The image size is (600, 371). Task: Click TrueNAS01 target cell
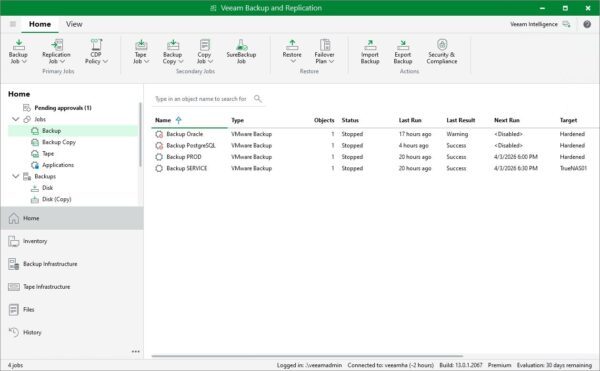click(573, 168)
